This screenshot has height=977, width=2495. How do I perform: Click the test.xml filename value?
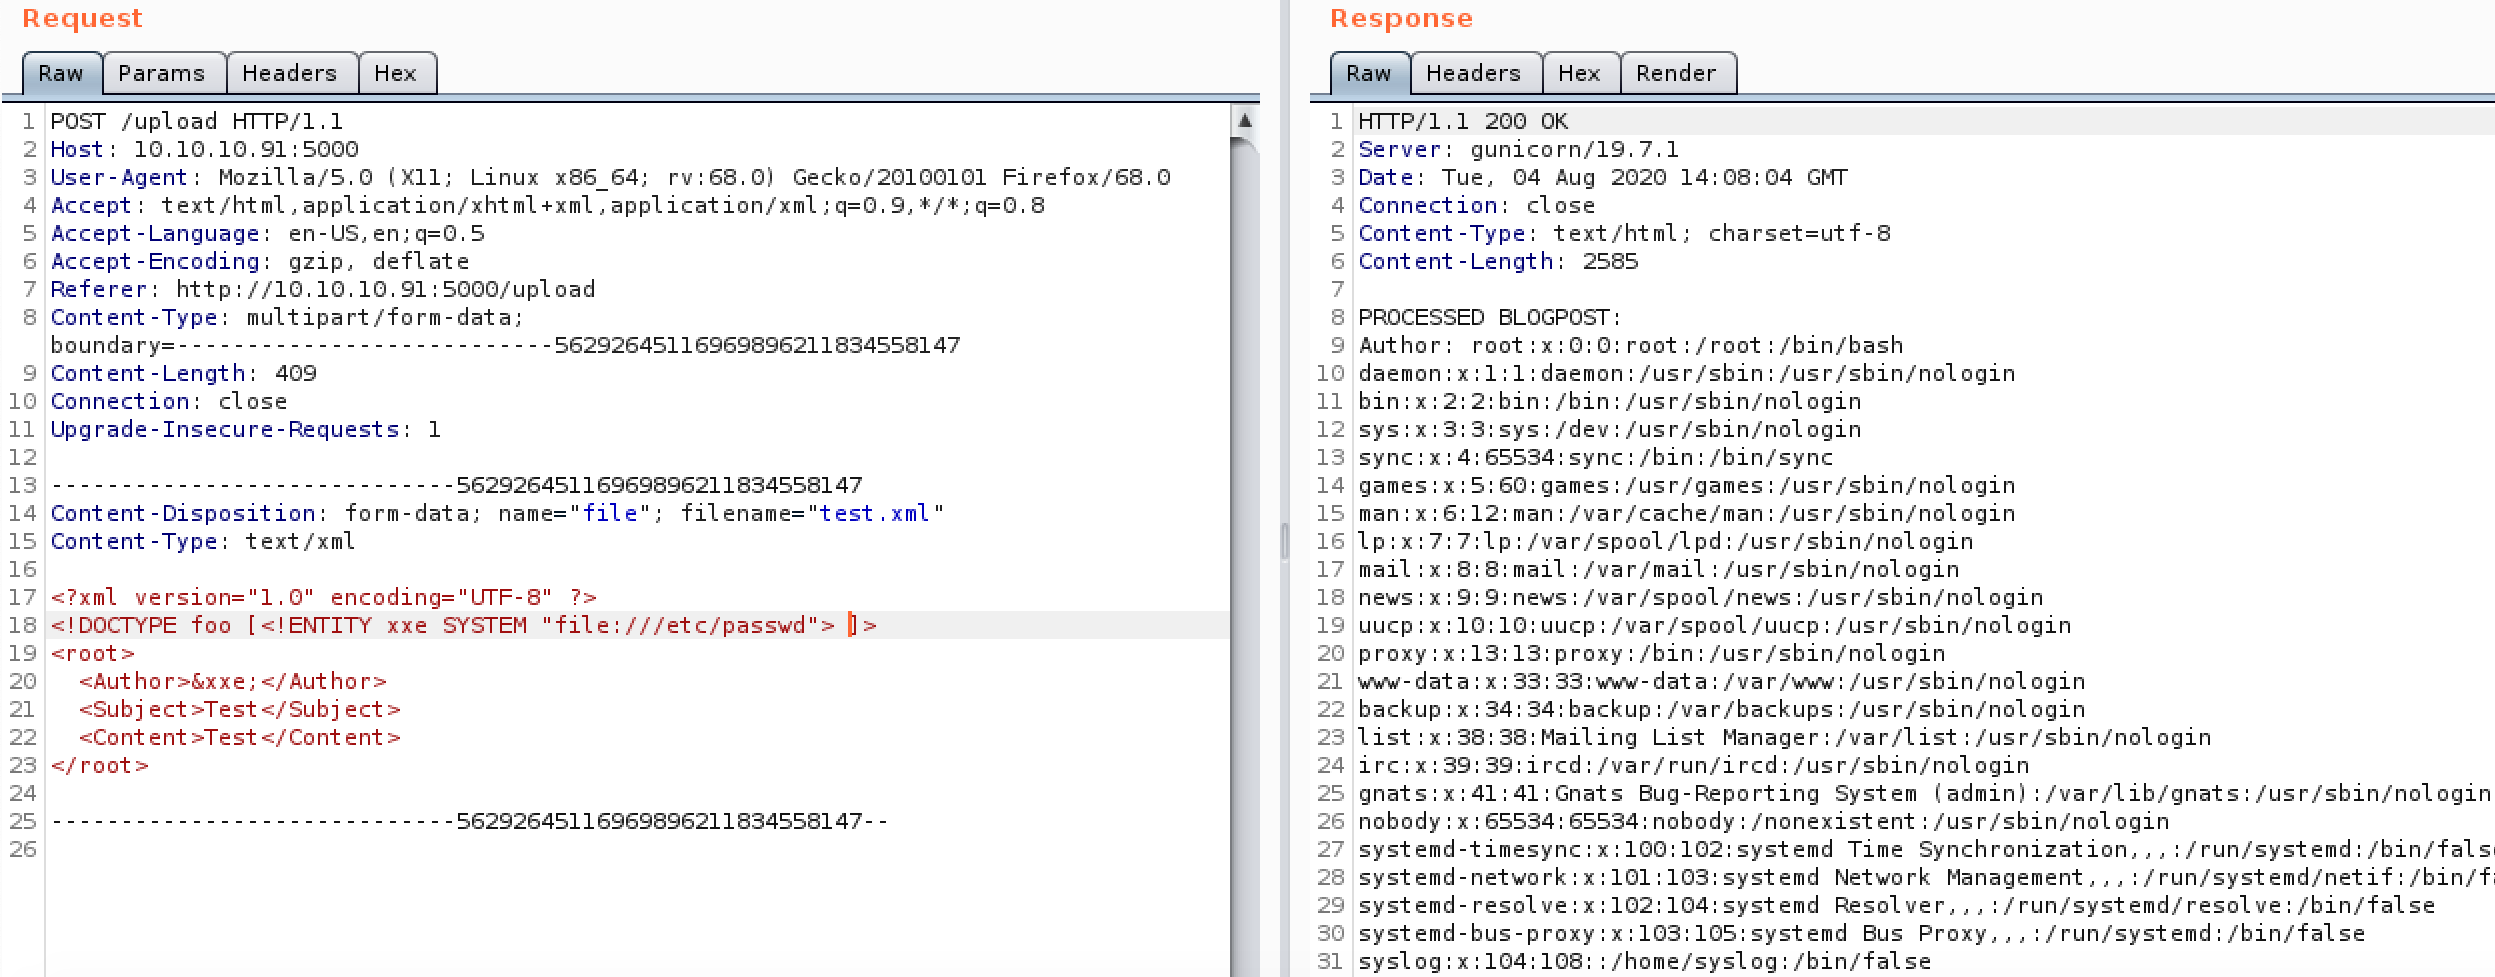(x=875, y=513)
